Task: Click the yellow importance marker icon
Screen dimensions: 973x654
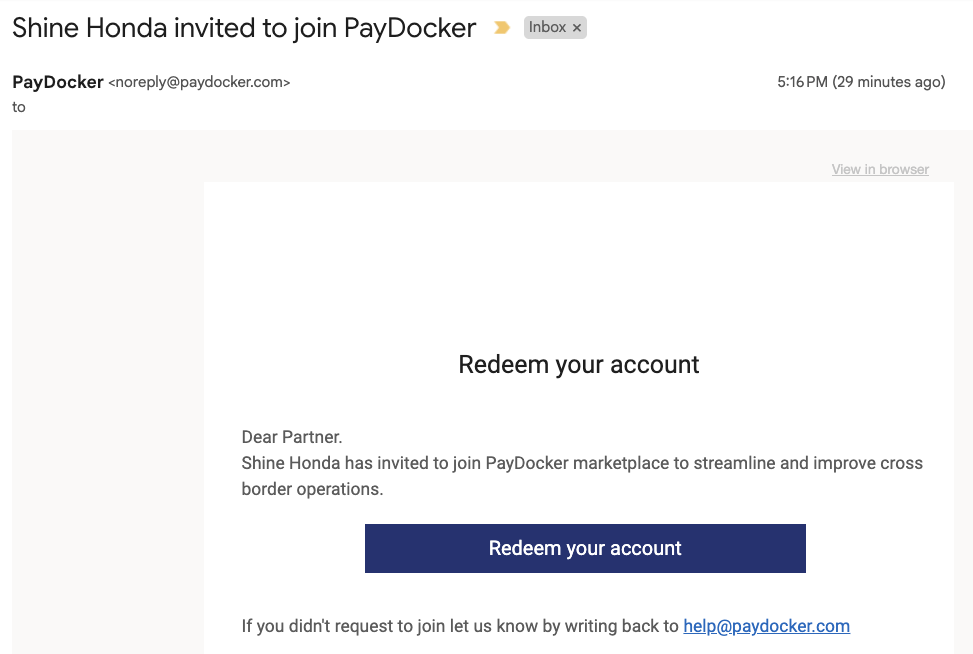Action: [x=501, y=27]
